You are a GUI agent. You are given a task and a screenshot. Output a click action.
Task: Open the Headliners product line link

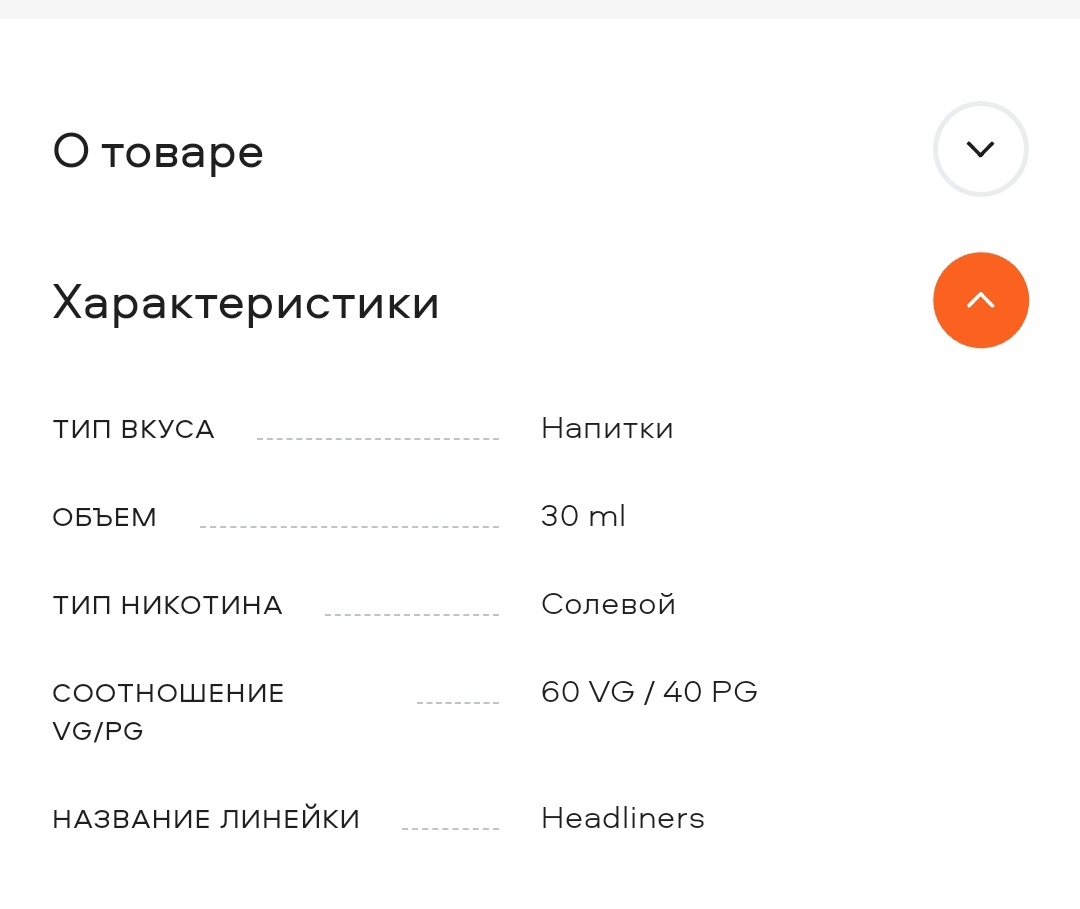pos(623,818)
